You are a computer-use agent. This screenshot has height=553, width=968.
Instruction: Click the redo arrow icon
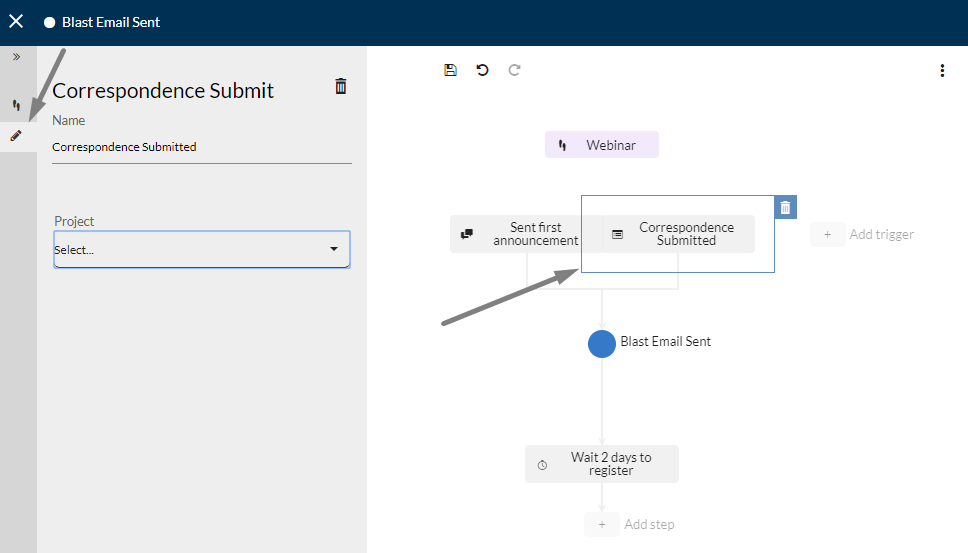click(514, 70)
